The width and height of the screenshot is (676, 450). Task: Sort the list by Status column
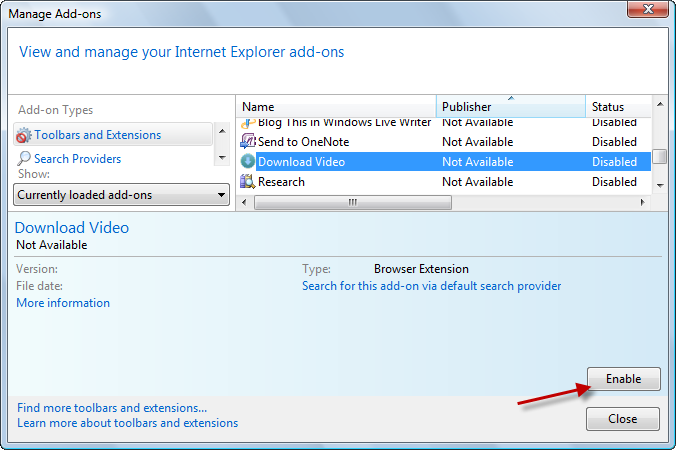tap(619, 106)
